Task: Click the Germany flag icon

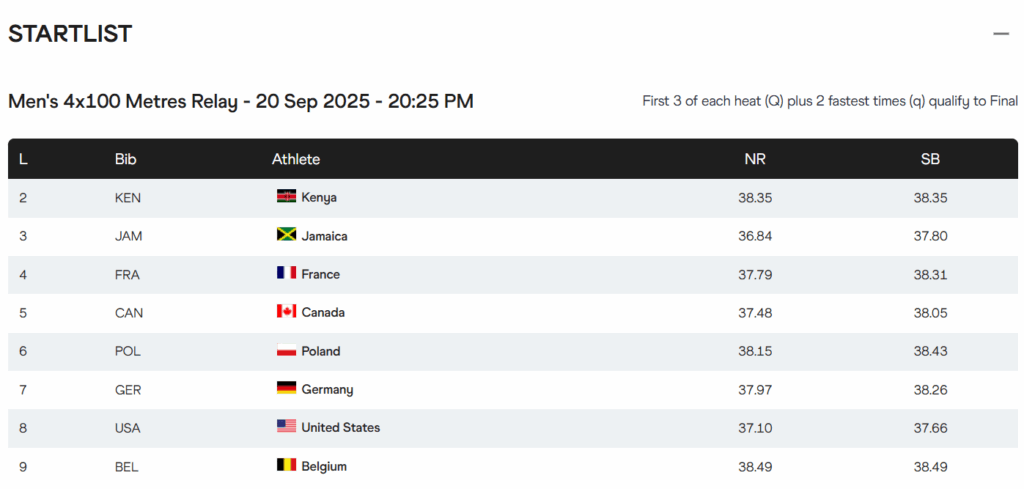Action: click(x=286, y=388)
